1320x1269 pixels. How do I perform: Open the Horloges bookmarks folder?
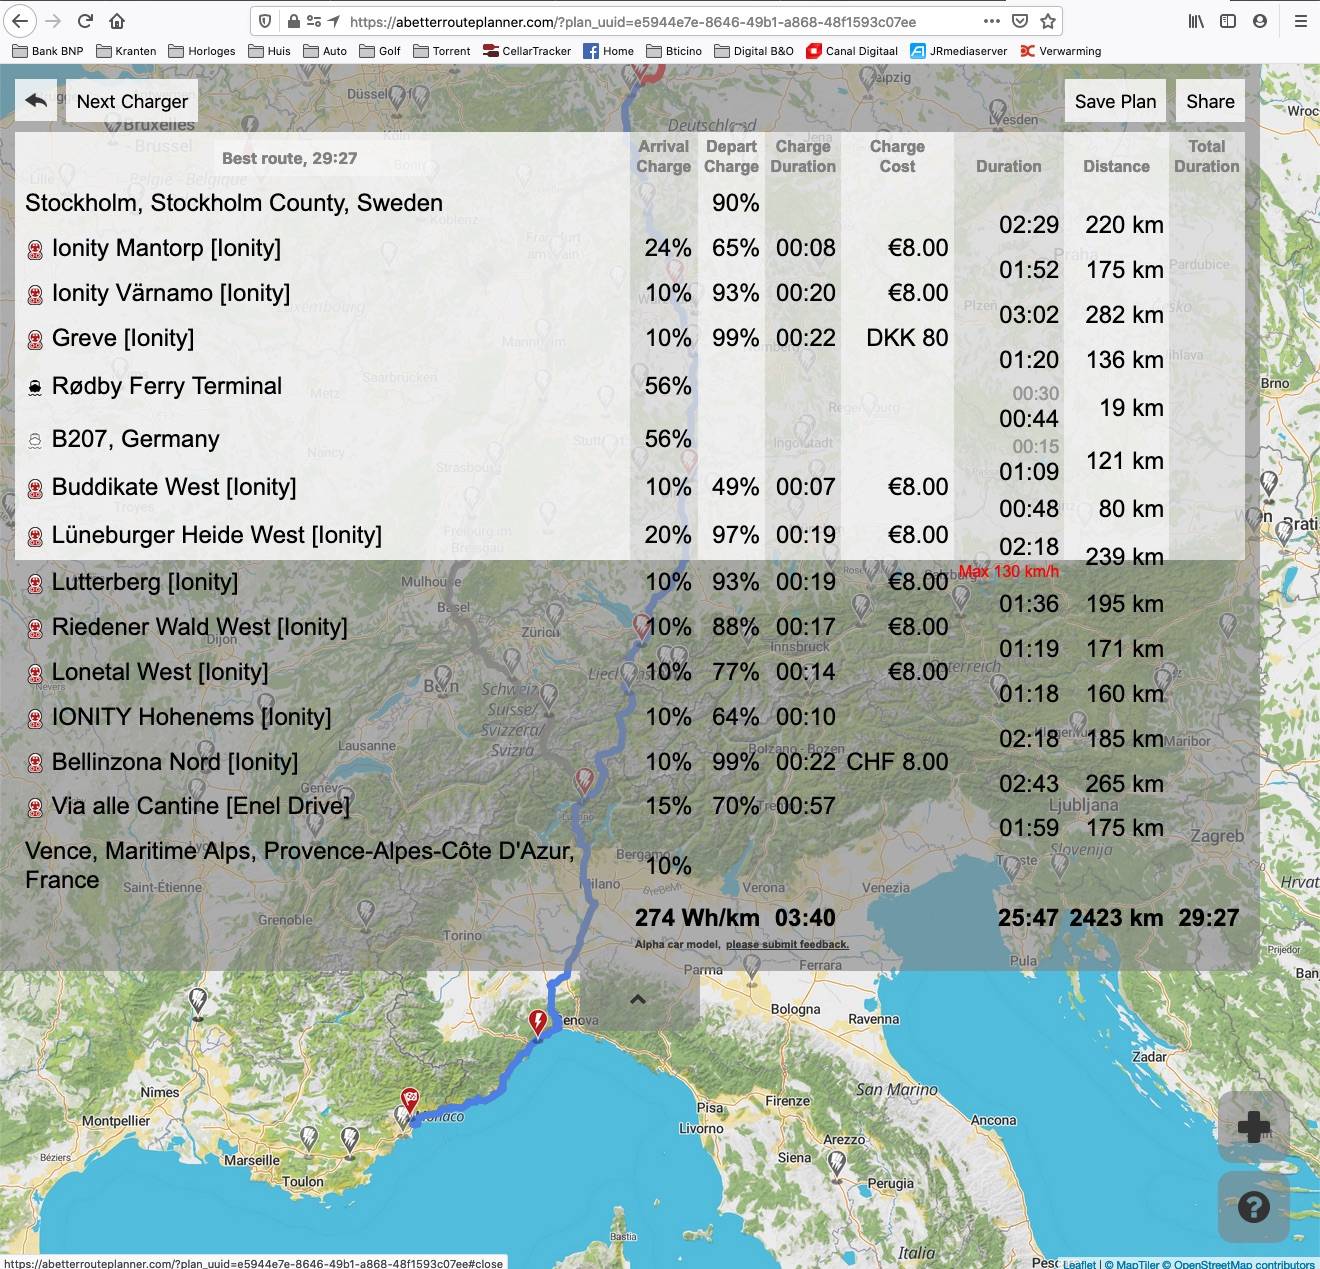point(202,51)
